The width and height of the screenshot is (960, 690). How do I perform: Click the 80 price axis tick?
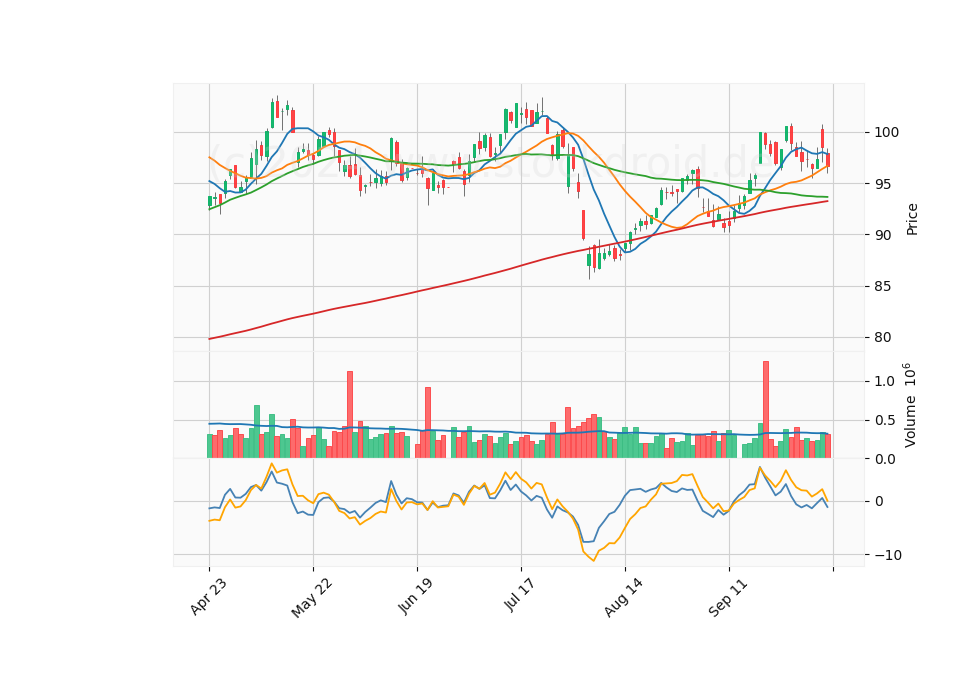tap(882, 337)
